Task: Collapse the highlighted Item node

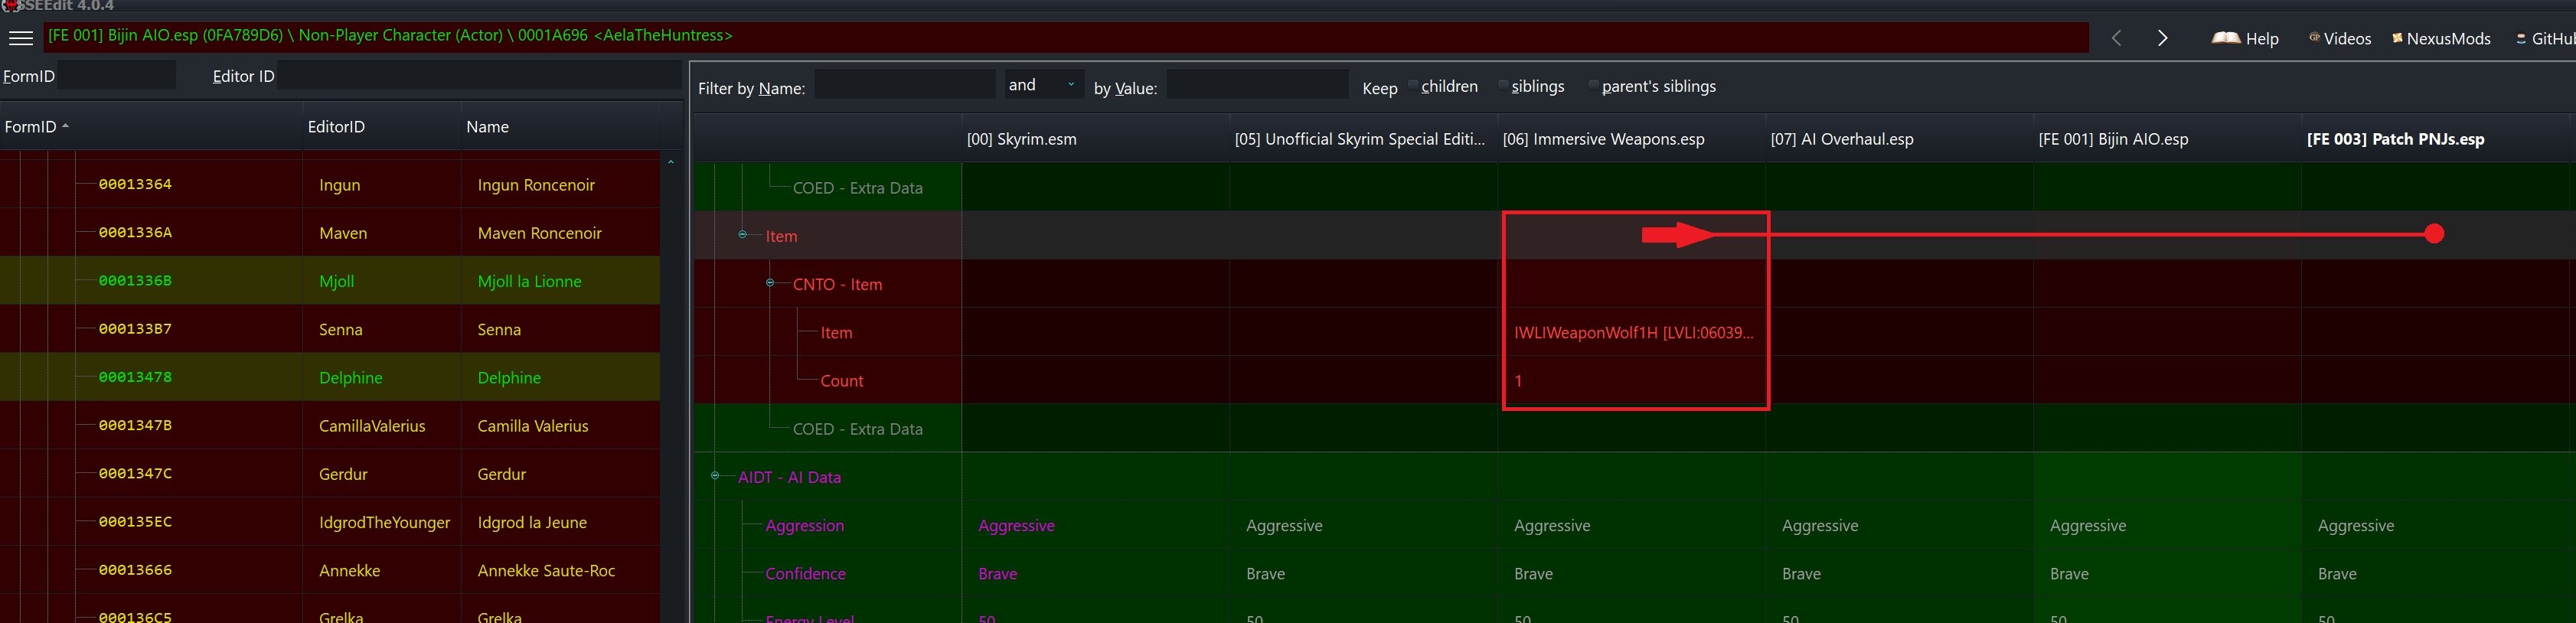Action: click(742, 235)
